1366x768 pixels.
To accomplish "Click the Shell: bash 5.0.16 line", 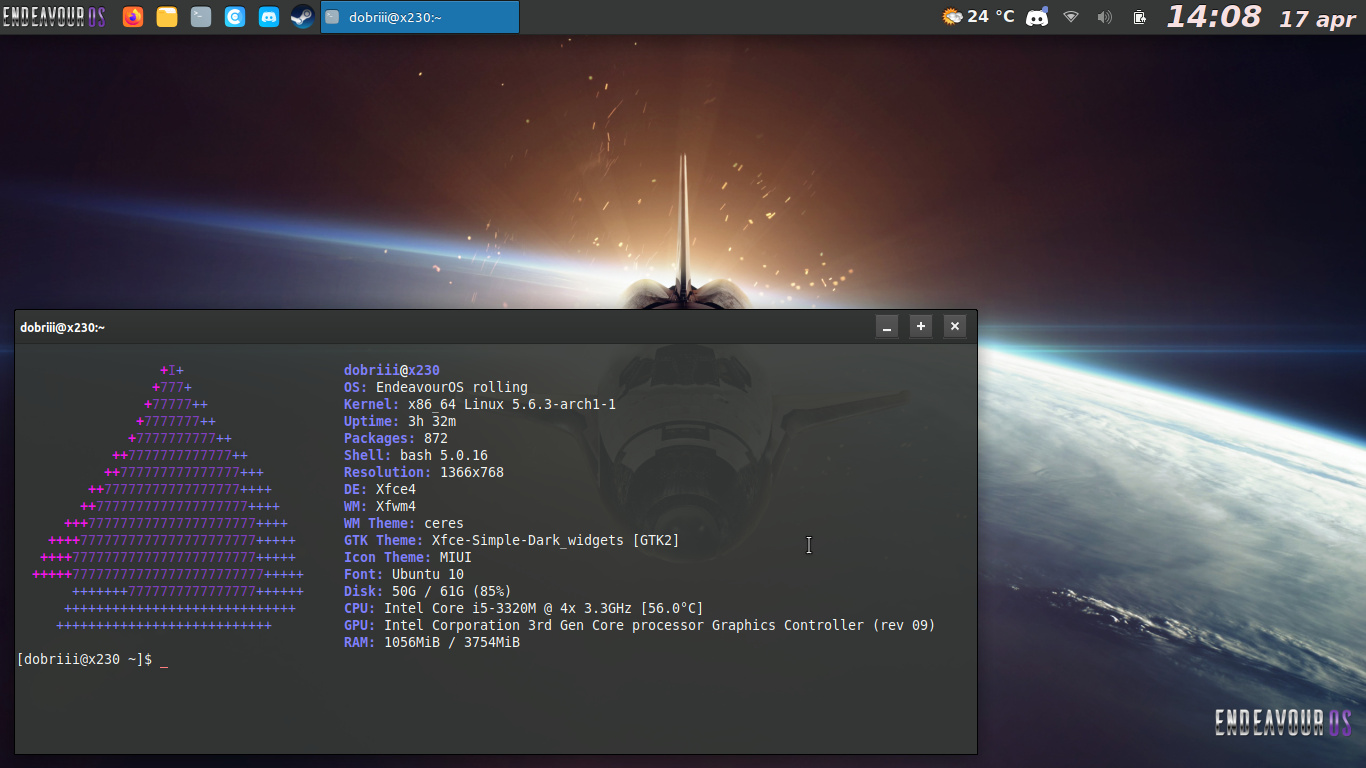I will pos(416,455).
